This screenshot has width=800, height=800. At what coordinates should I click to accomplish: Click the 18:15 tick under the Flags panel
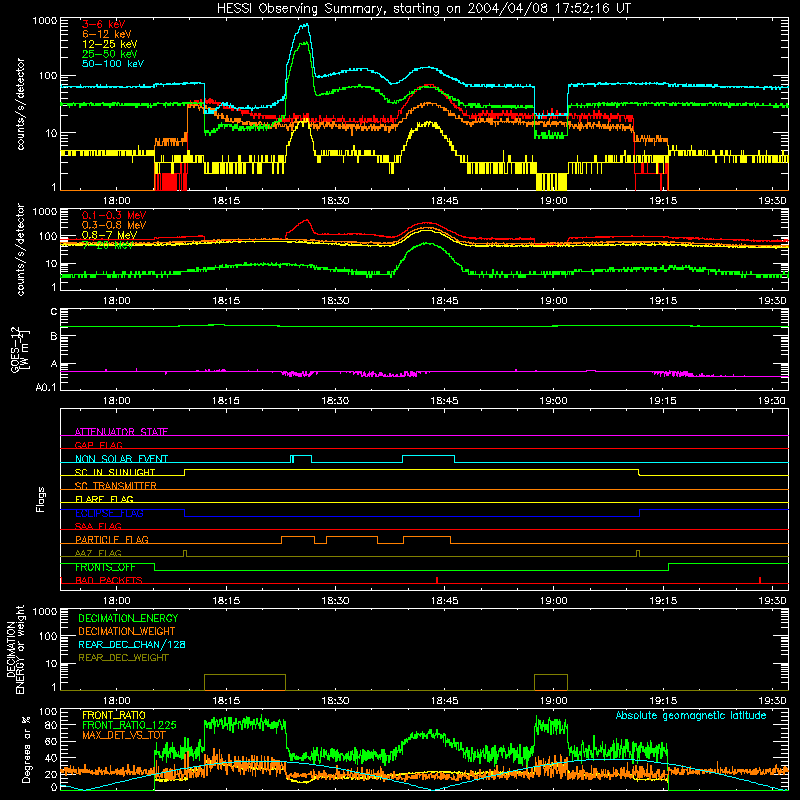[x=226, y=601]
